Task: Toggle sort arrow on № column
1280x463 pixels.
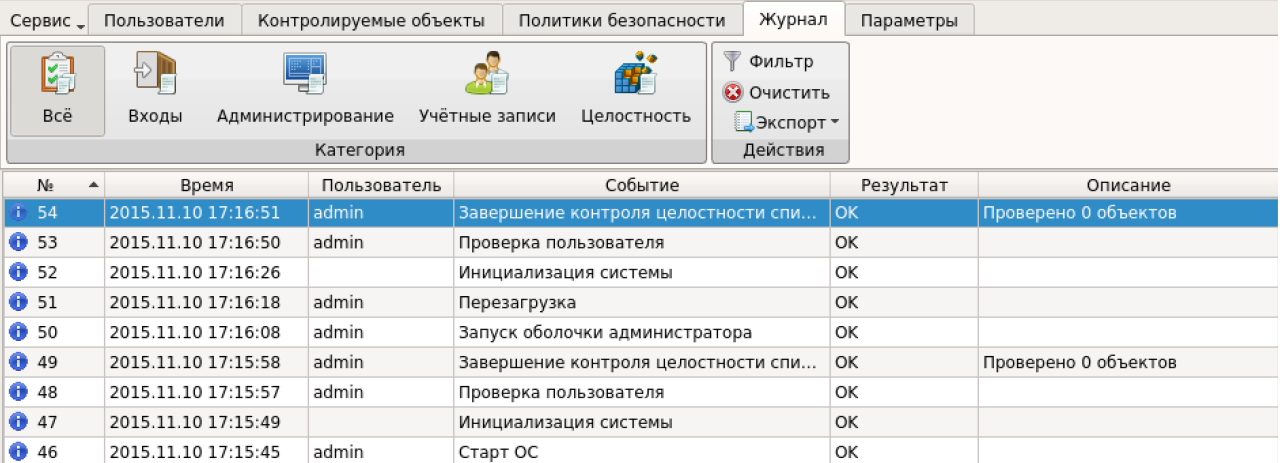Action: pos(94,185)
